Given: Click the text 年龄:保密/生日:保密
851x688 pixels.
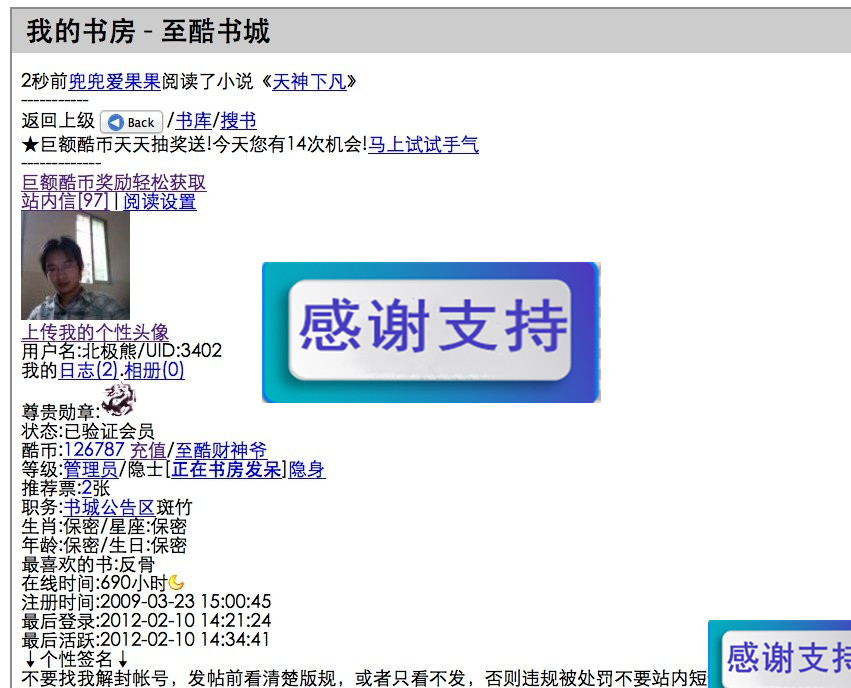Looking at the screenshot, I should coord(104,545).
